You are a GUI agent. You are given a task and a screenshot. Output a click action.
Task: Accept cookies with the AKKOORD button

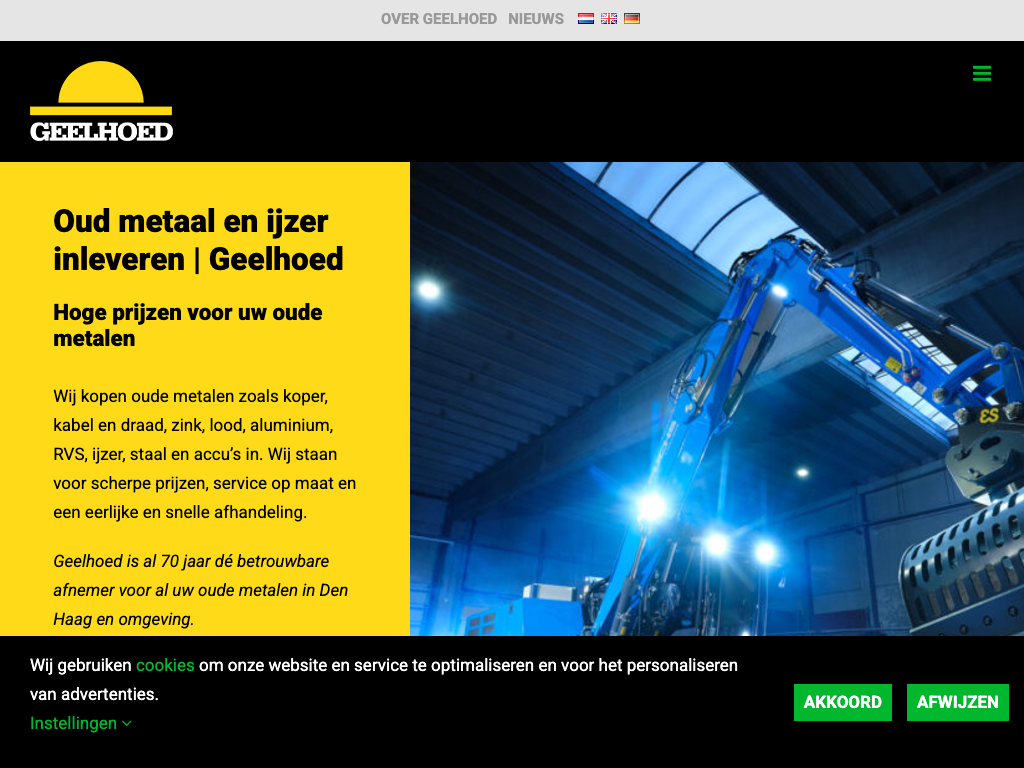tap(842, 702)
